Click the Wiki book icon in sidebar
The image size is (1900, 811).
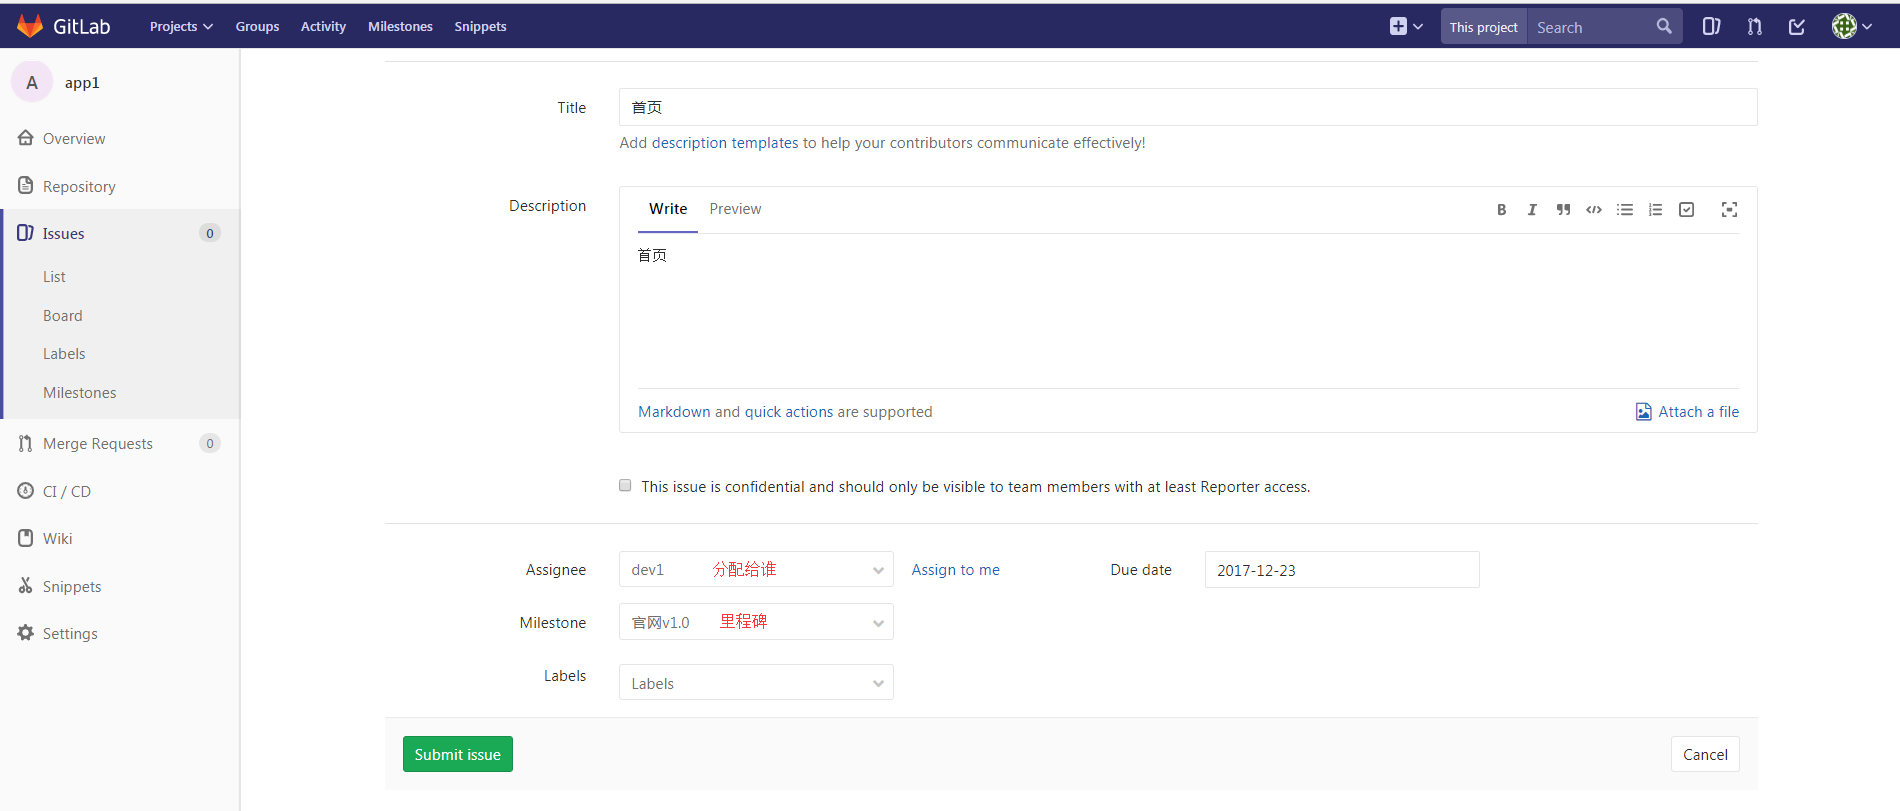(26, 538)
